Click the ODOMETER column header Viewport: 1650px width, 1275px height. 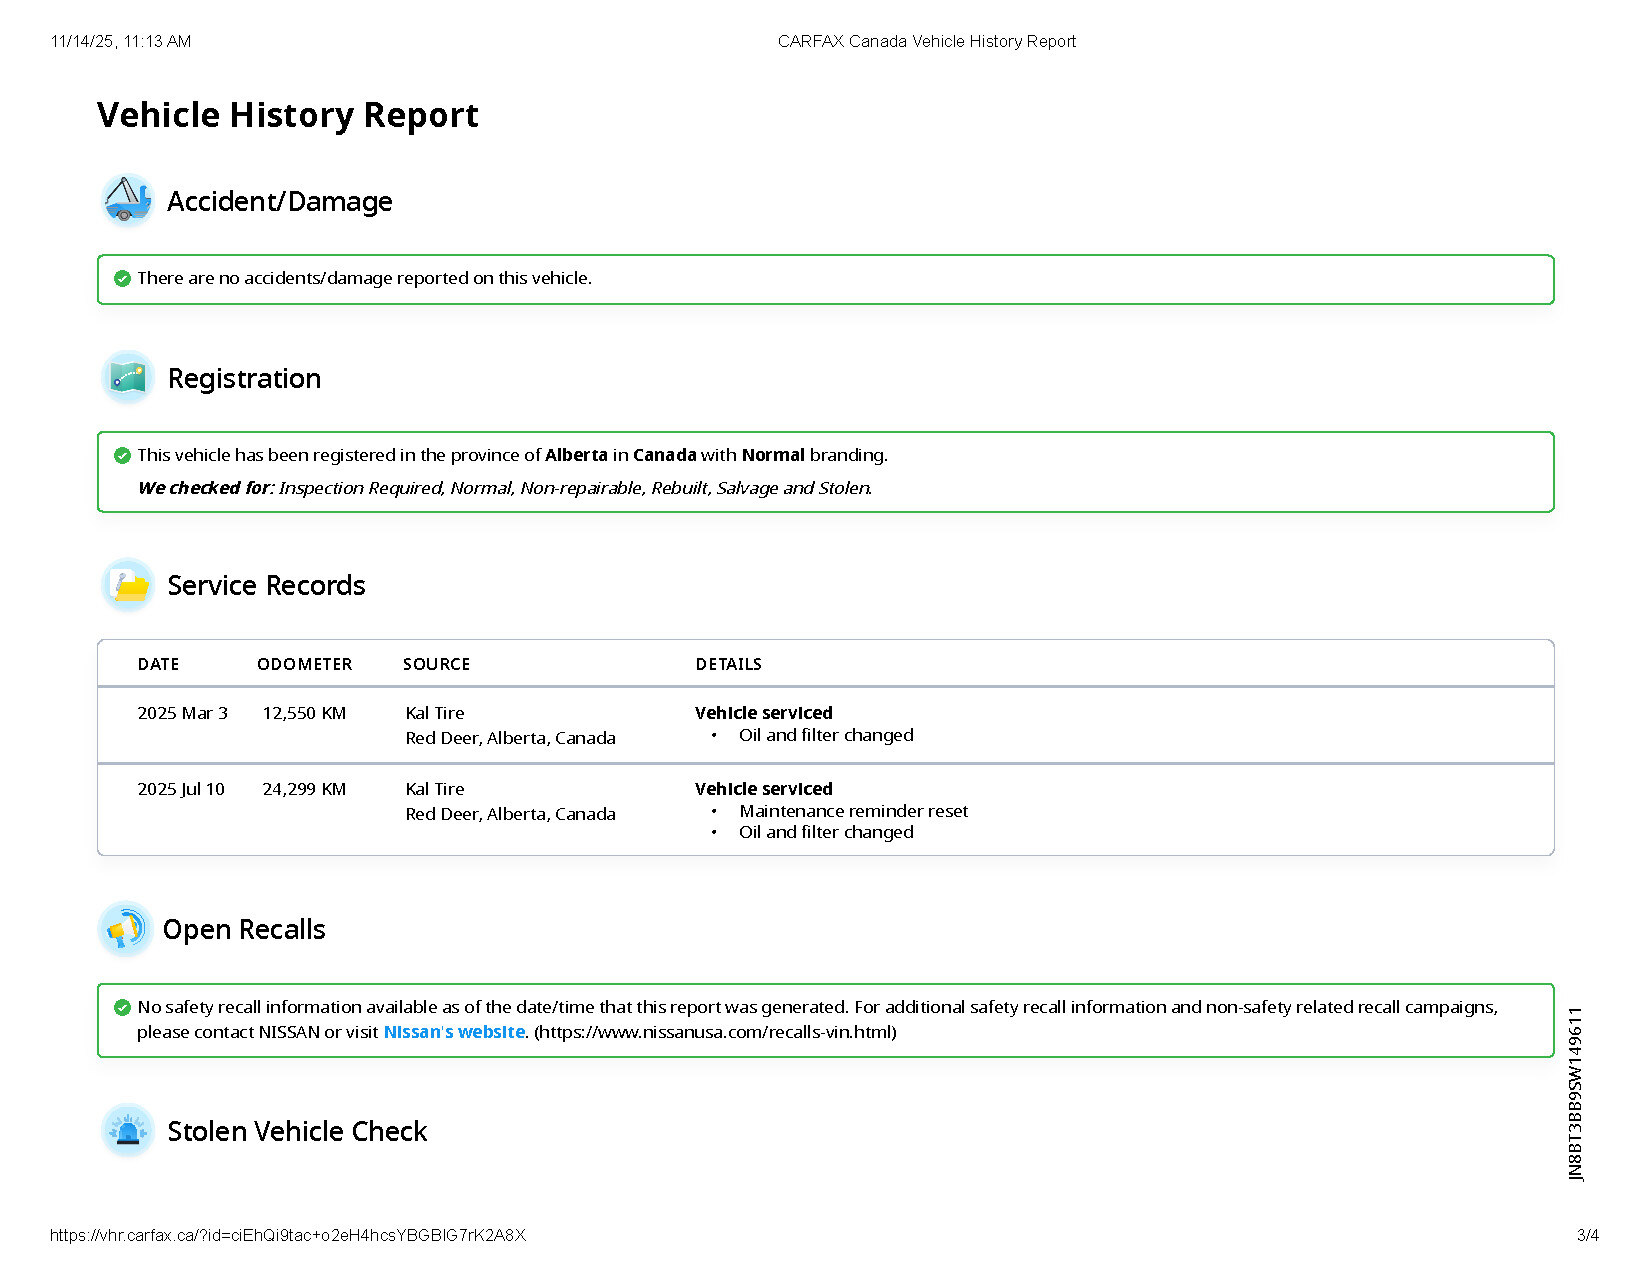304,664
